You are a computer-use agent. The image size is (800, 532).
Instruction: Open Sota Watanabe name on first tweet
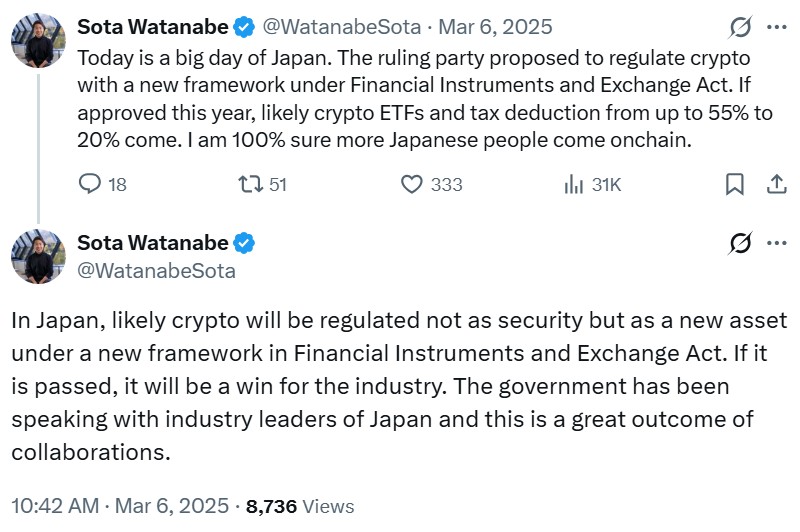152,27
